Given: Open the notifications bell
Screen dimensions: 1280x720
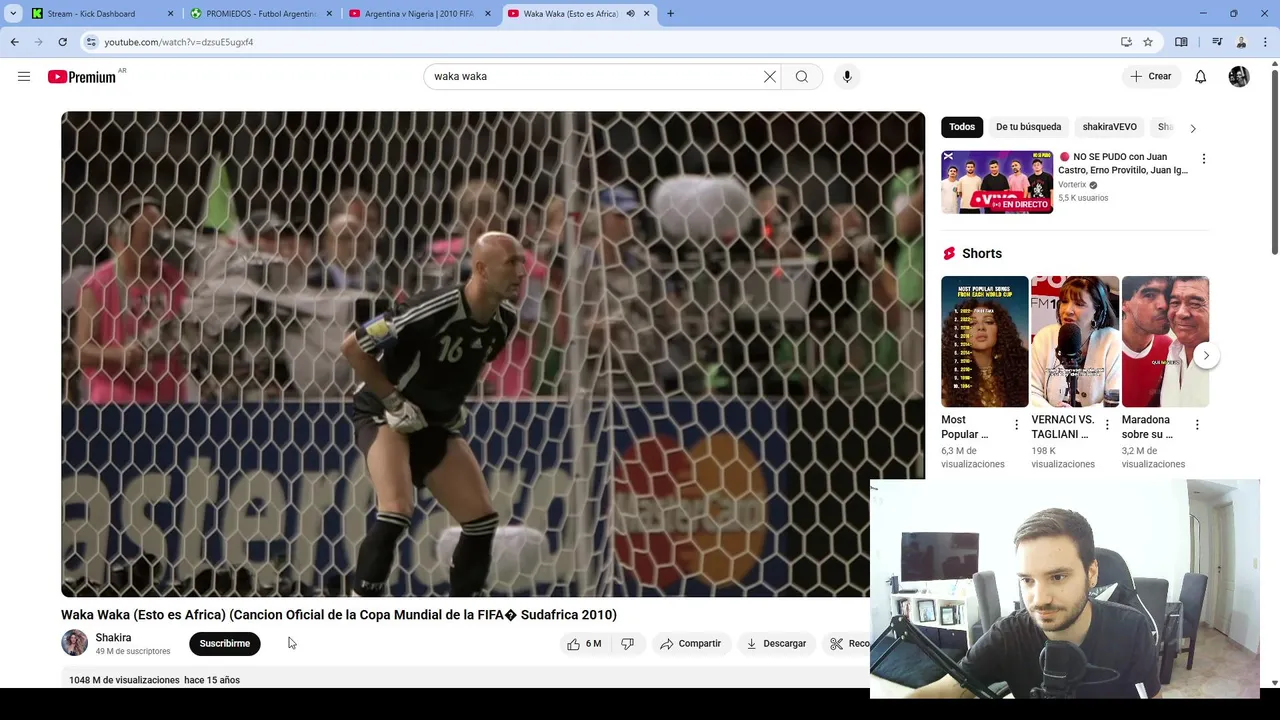Looking at the screenshot, I should pos(1201,77).
